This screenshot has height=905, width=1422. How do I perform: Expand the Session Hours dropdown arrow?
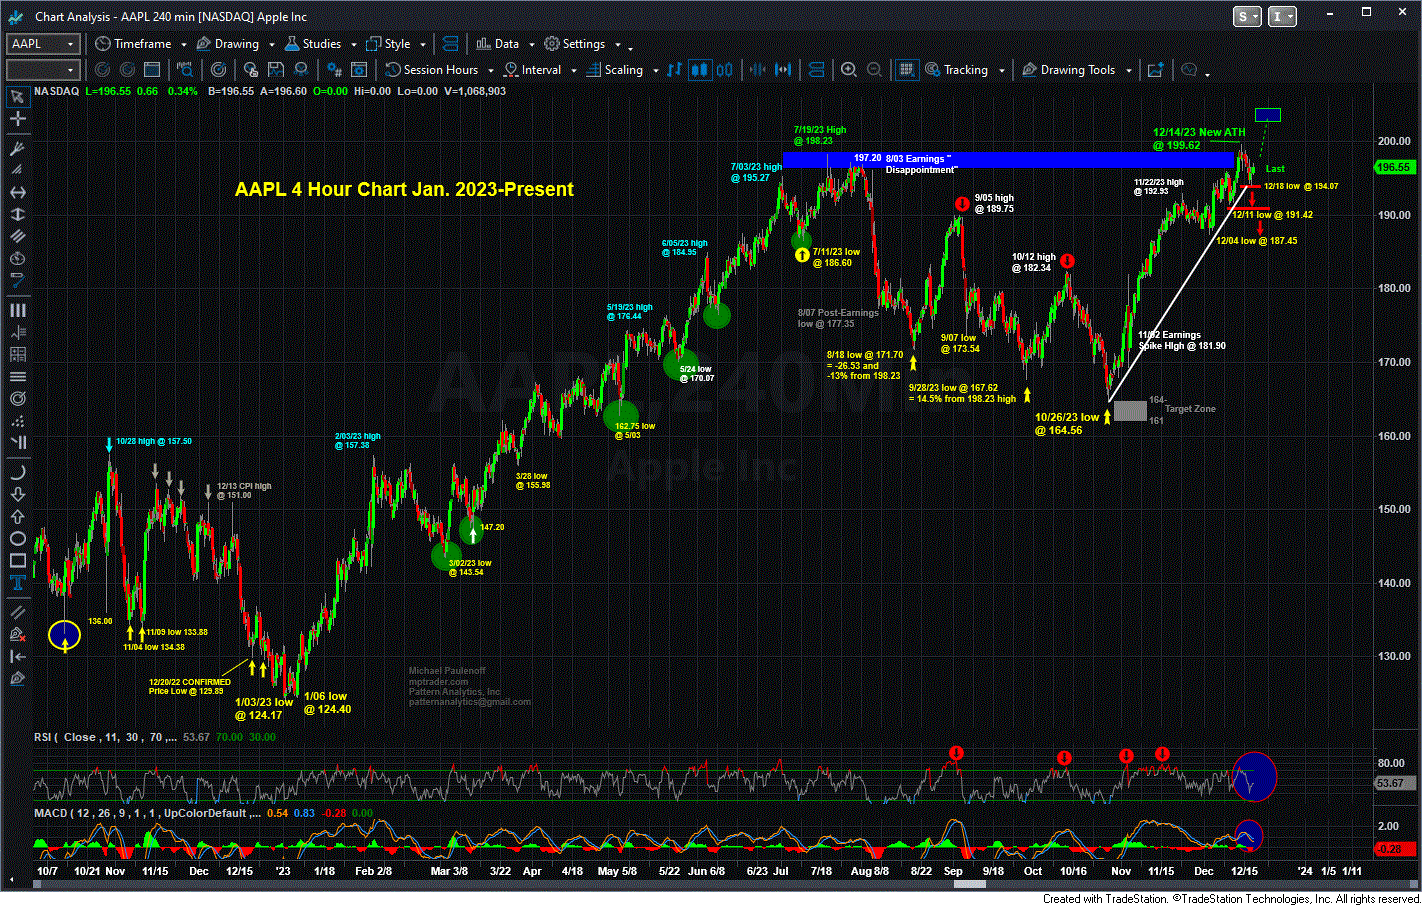click(490, 71)
